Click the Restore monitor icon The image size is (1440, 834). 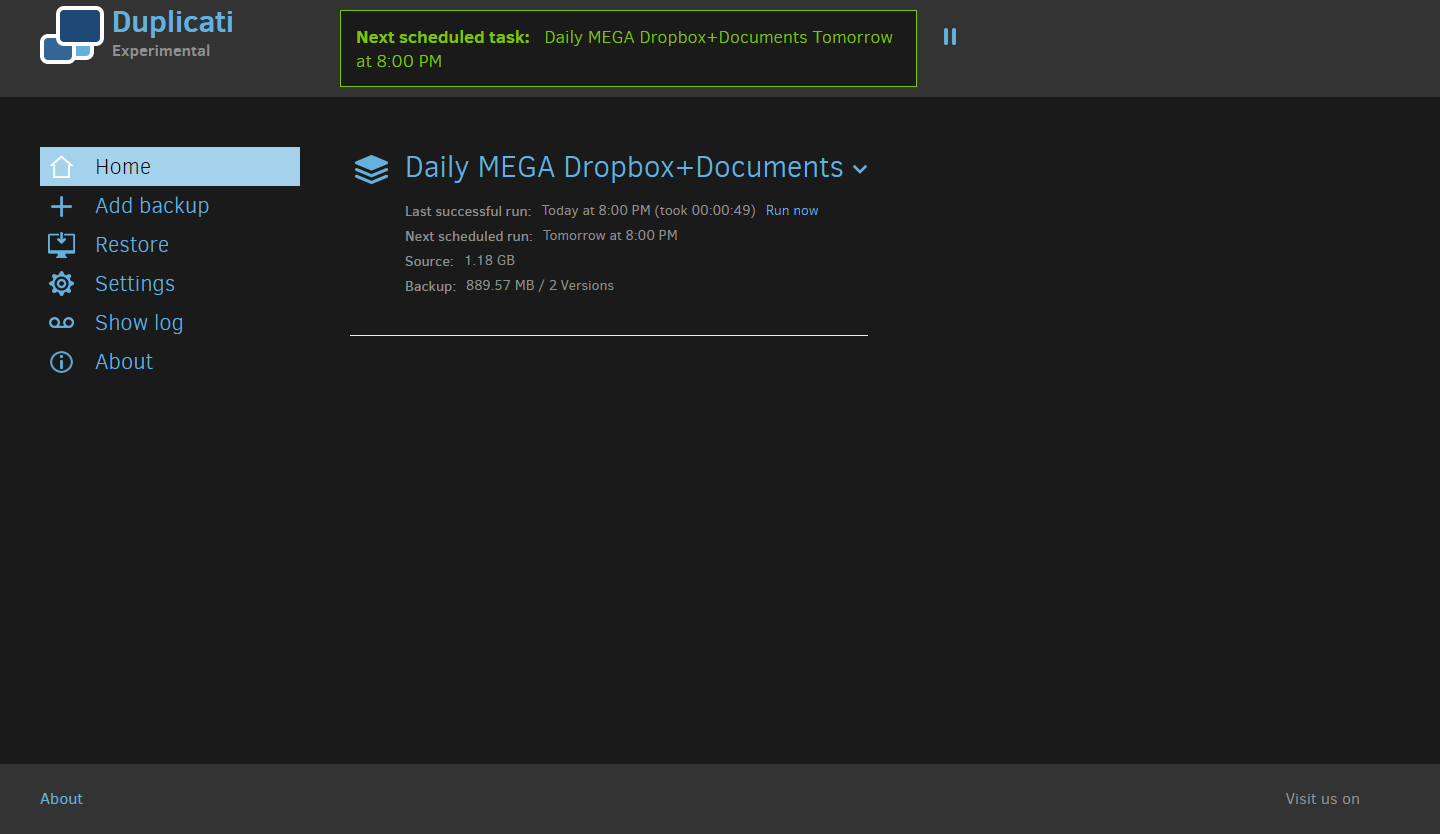click(61, 245)
